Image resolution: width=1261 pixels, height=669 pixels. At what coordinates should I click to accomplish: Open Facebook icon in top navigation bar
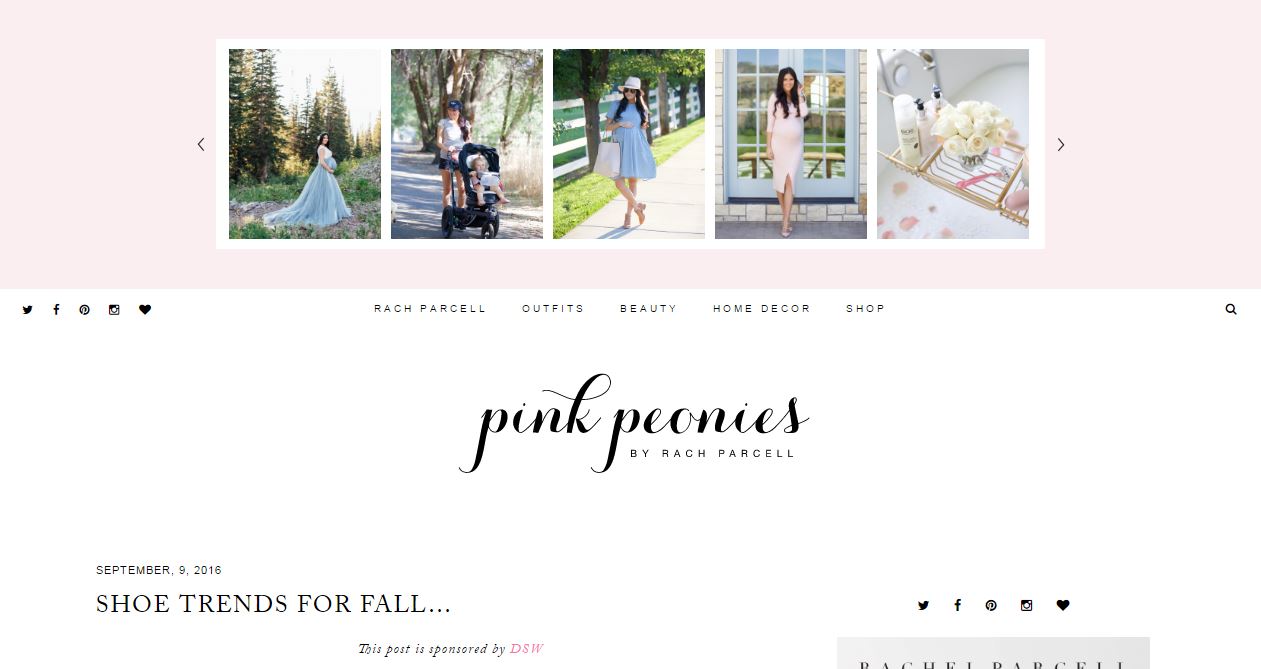[x=56, y=310]
